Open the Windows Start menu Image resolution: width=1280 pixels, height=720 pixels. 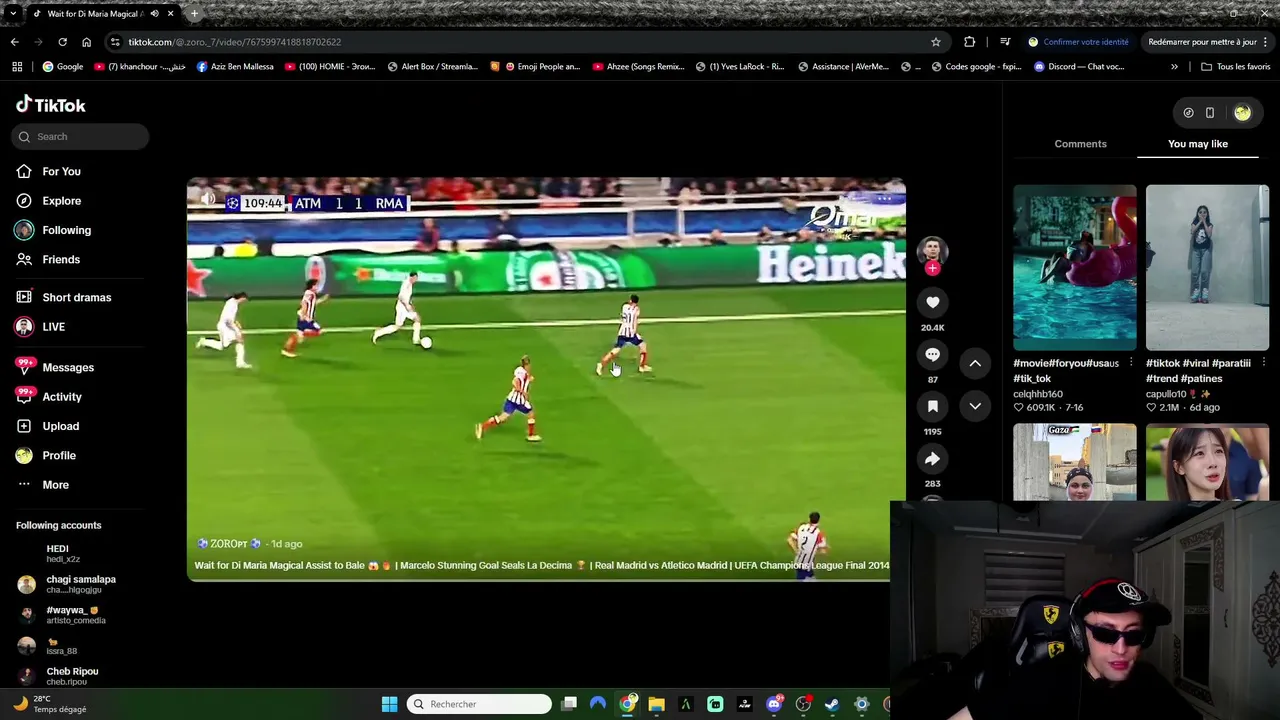point(389,704)
